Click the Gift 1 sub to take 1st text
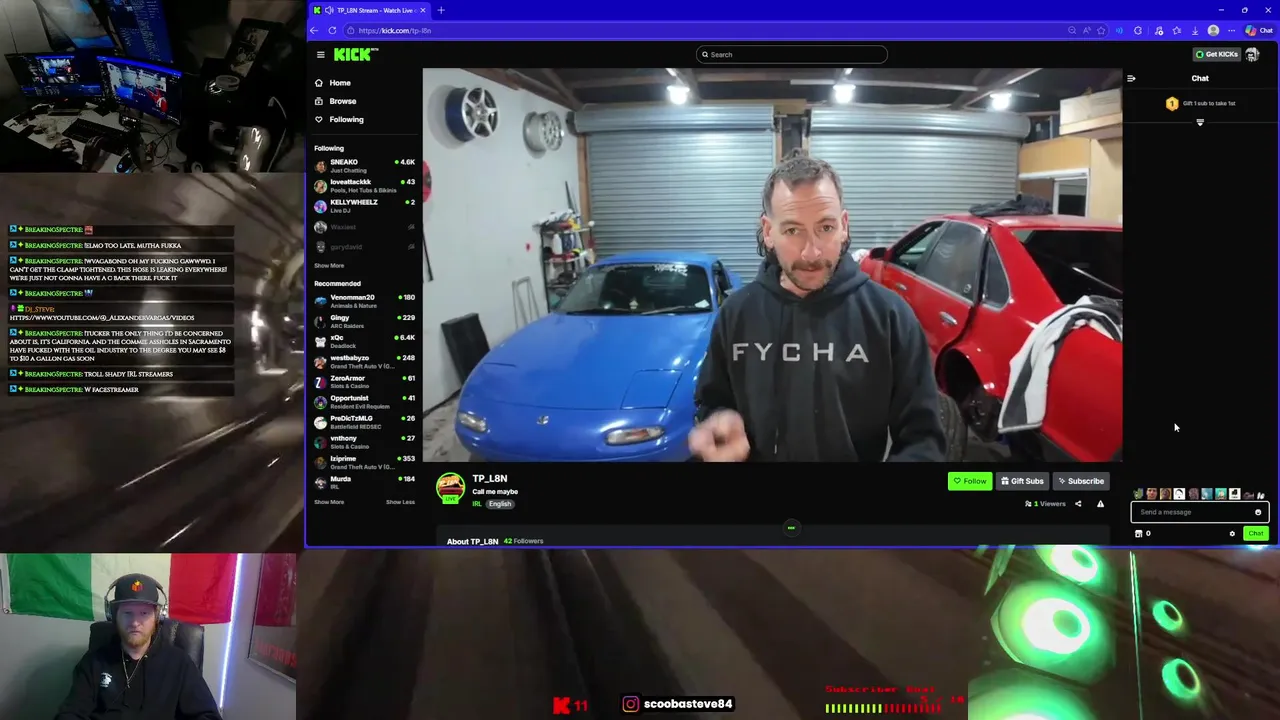Screen dimensions: 1280x720 click(1209, 104)
